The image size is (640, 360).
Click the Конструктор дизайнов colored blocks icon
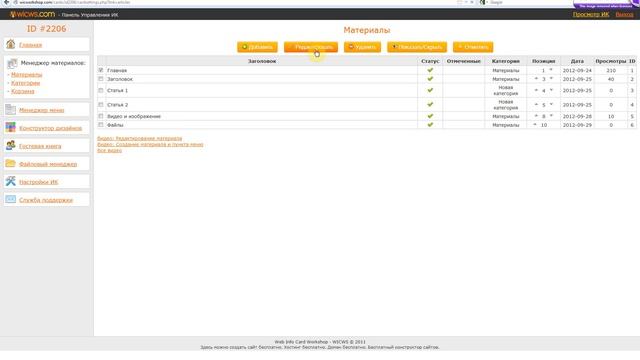click(x=11, y=127)
